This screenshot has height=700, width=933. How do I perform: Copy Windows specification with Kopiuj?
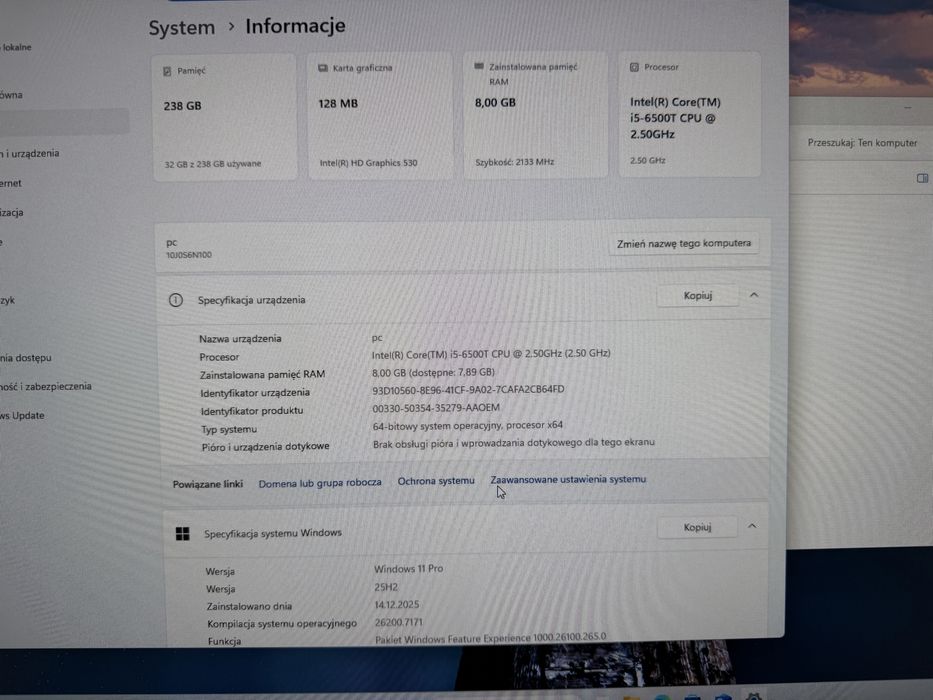[697, 527]
